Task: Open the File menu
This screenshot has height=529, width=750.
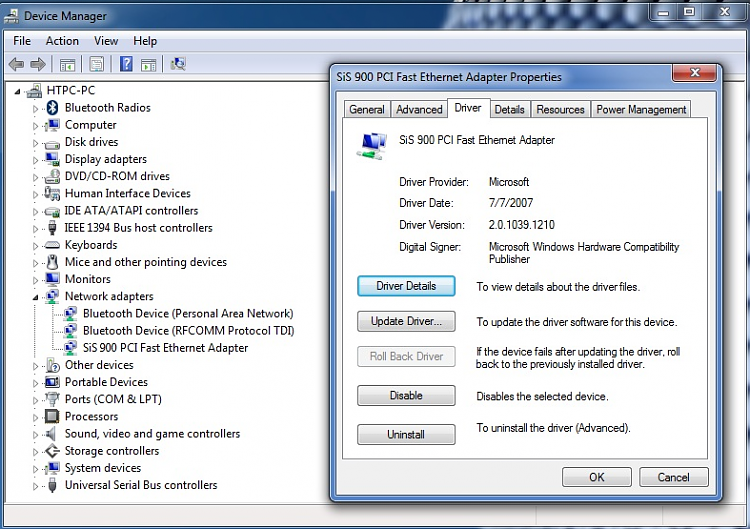Action: pyautogui.click(x=22, y=41)
